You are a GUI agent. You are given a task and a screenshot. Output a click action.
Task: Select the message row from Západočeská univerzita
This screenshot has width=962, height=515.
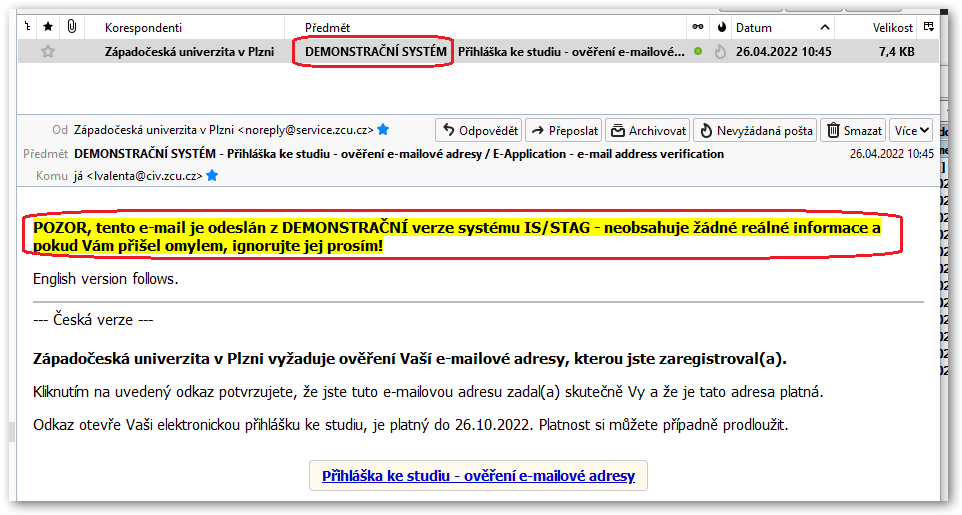(x=479, y=52)
